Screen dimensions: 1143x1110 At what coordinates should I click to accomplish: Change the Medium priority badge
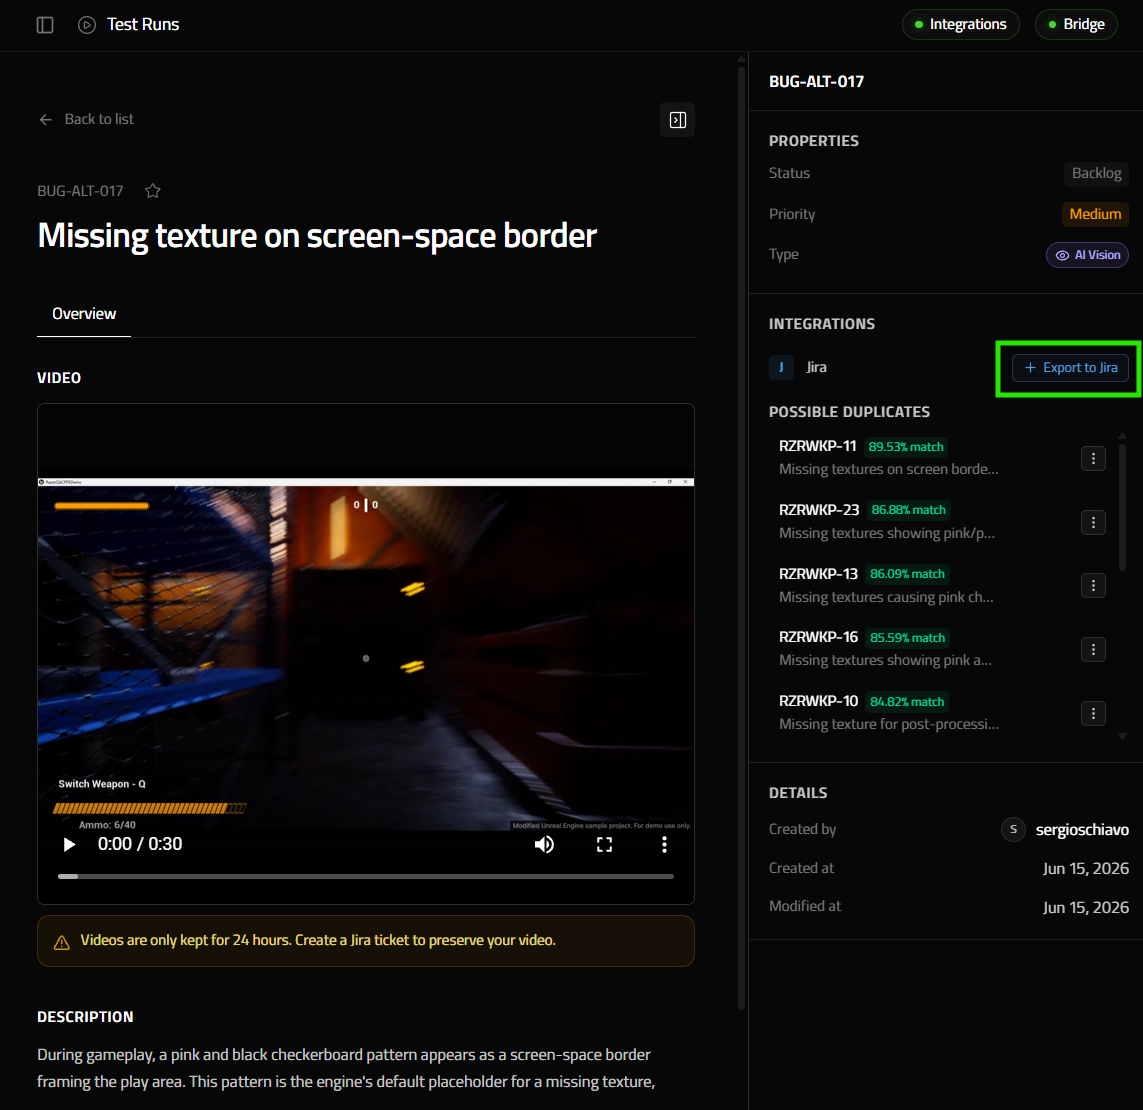coord(1095,214)
